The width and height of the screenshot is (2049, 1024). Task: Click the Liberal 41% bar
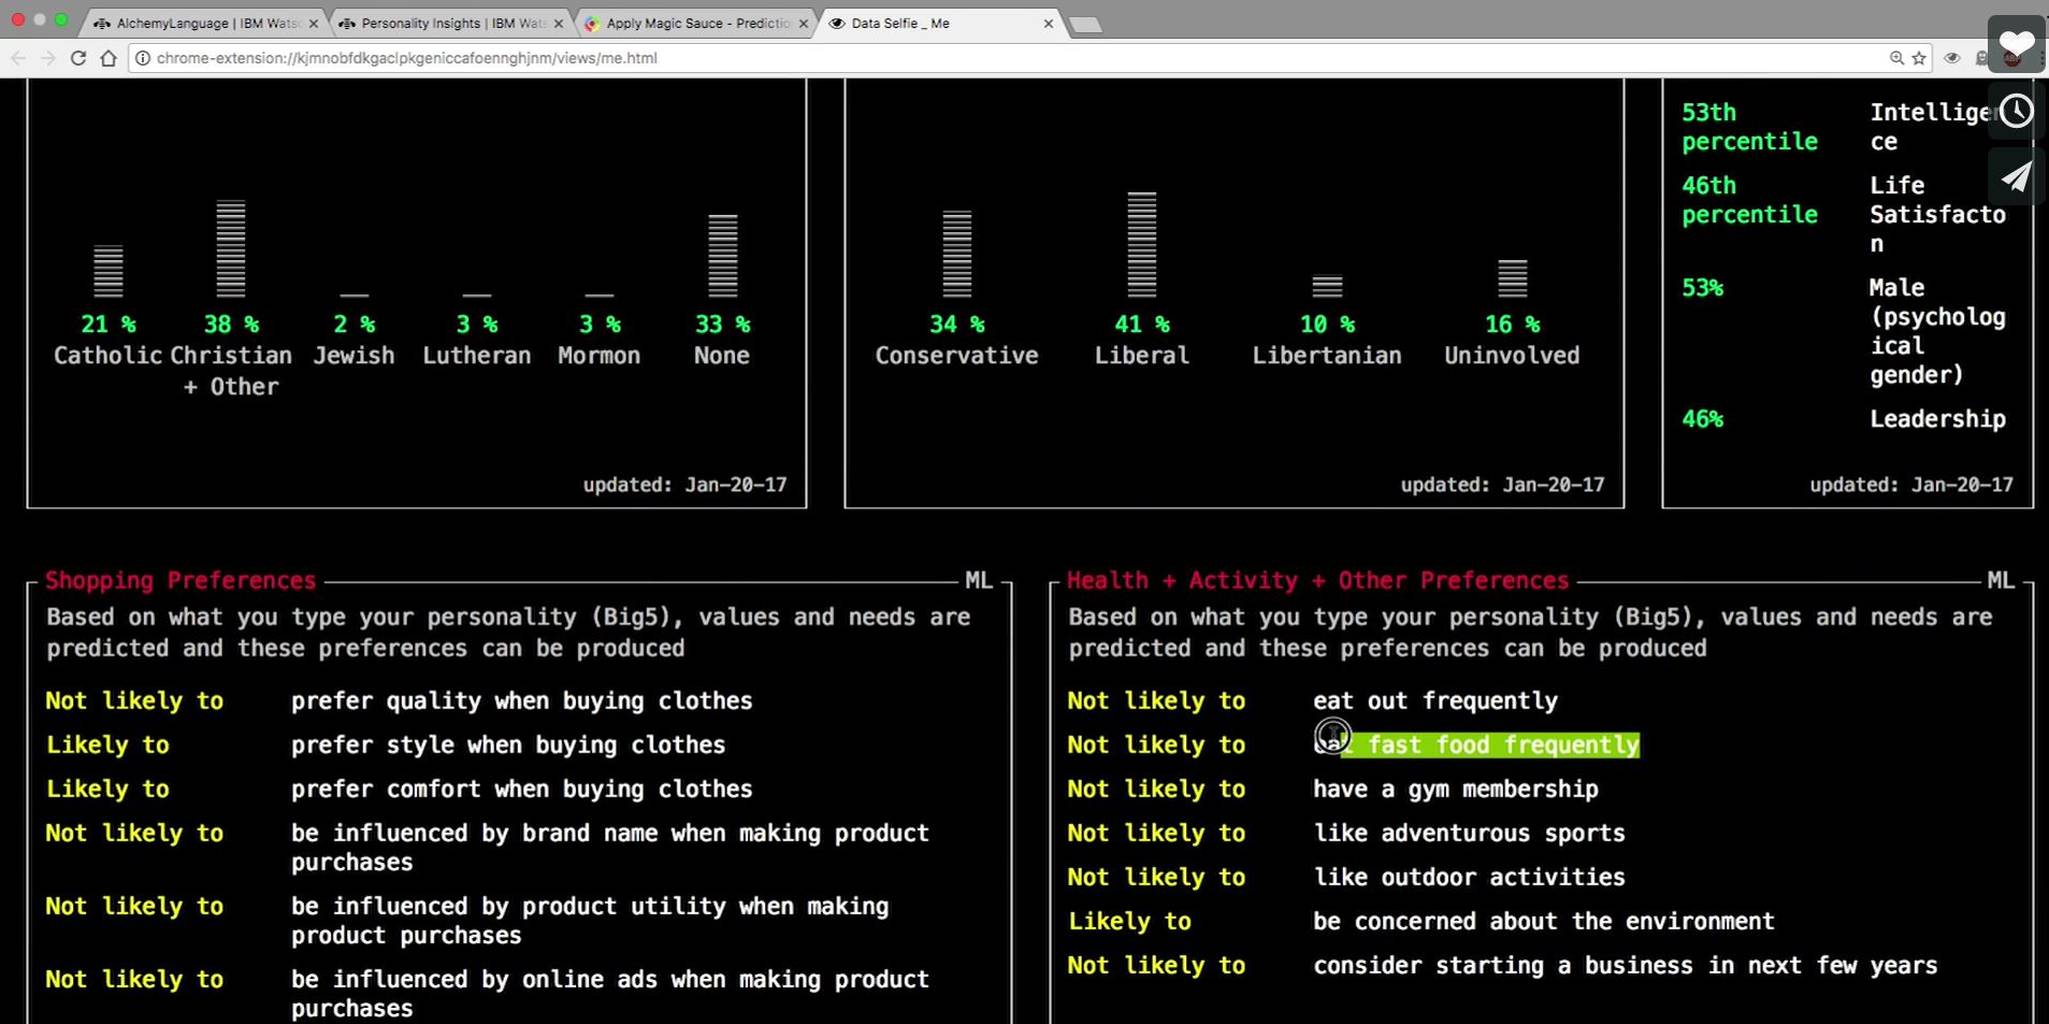click(1141, 245)
